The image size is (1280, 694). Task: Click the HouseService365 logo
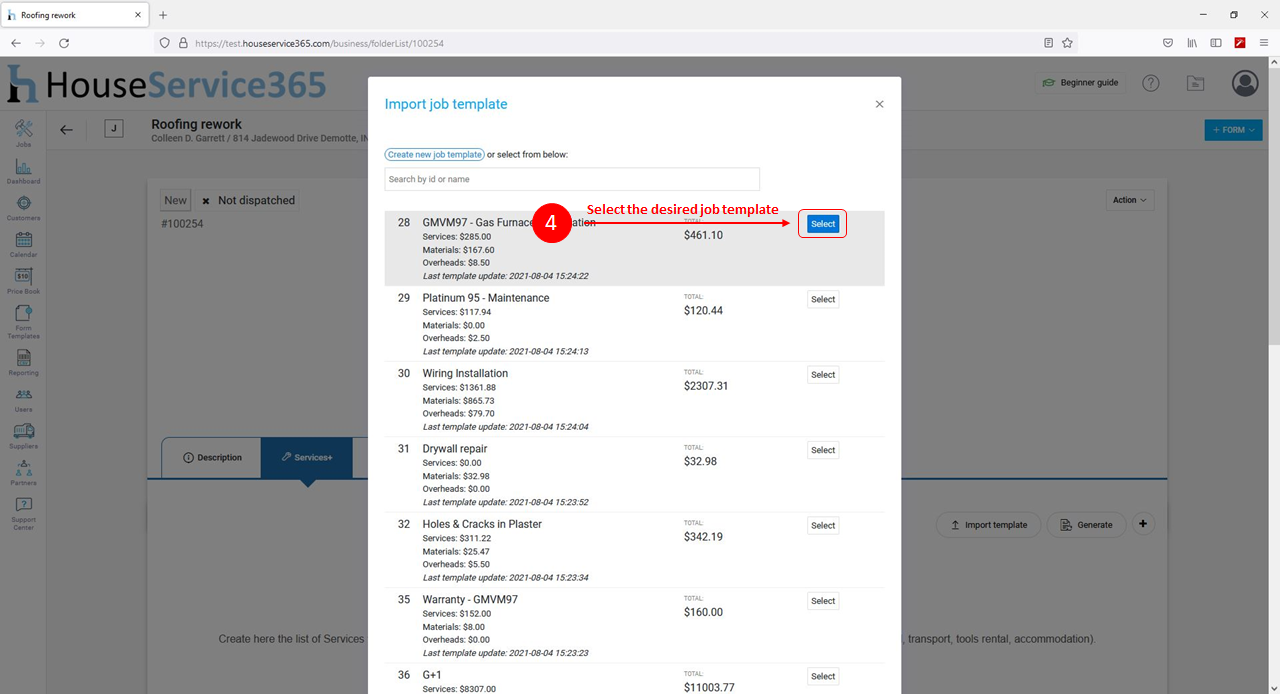167,85
